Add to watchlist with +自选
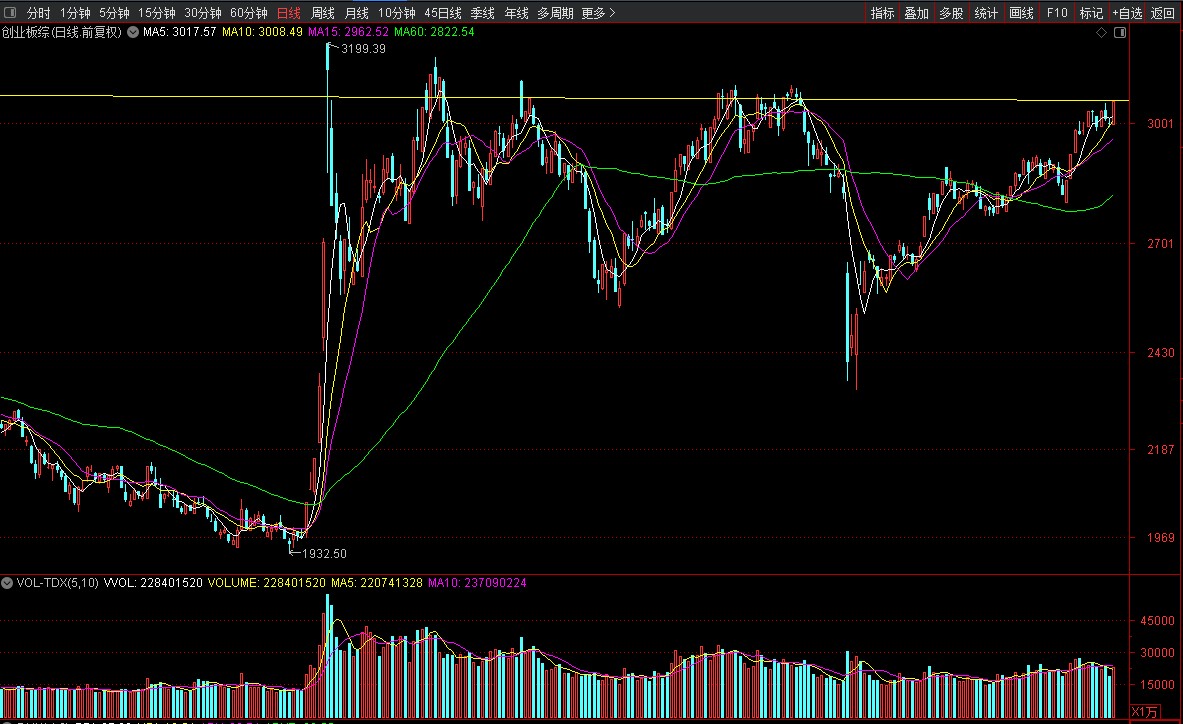The width and height of the screenshot is (1183, 724). pos(1127,13)
